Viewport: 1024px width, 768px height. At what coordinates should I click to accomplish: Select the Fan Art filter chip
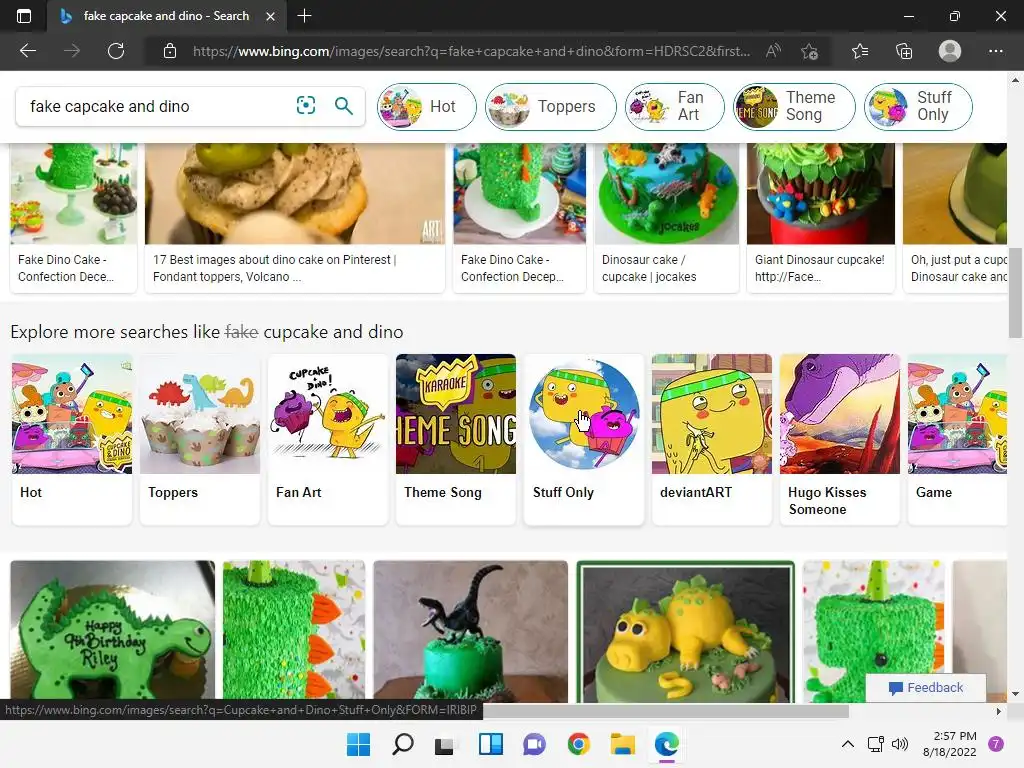coord(675,106)
